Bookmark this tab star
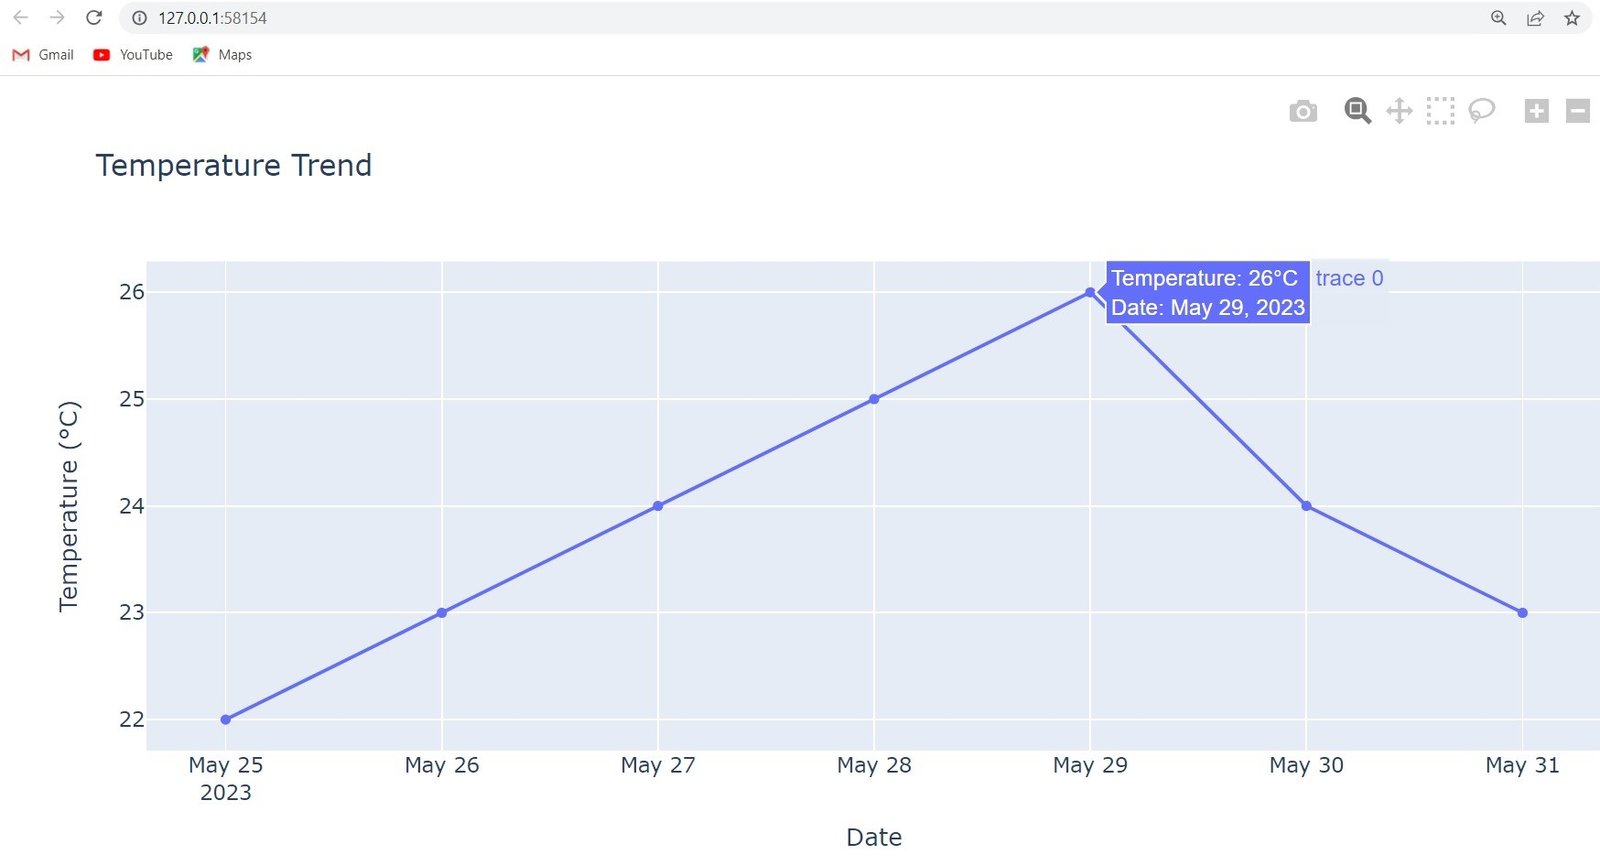Viewport: 1600px width, 866px height. (1572, 18)
